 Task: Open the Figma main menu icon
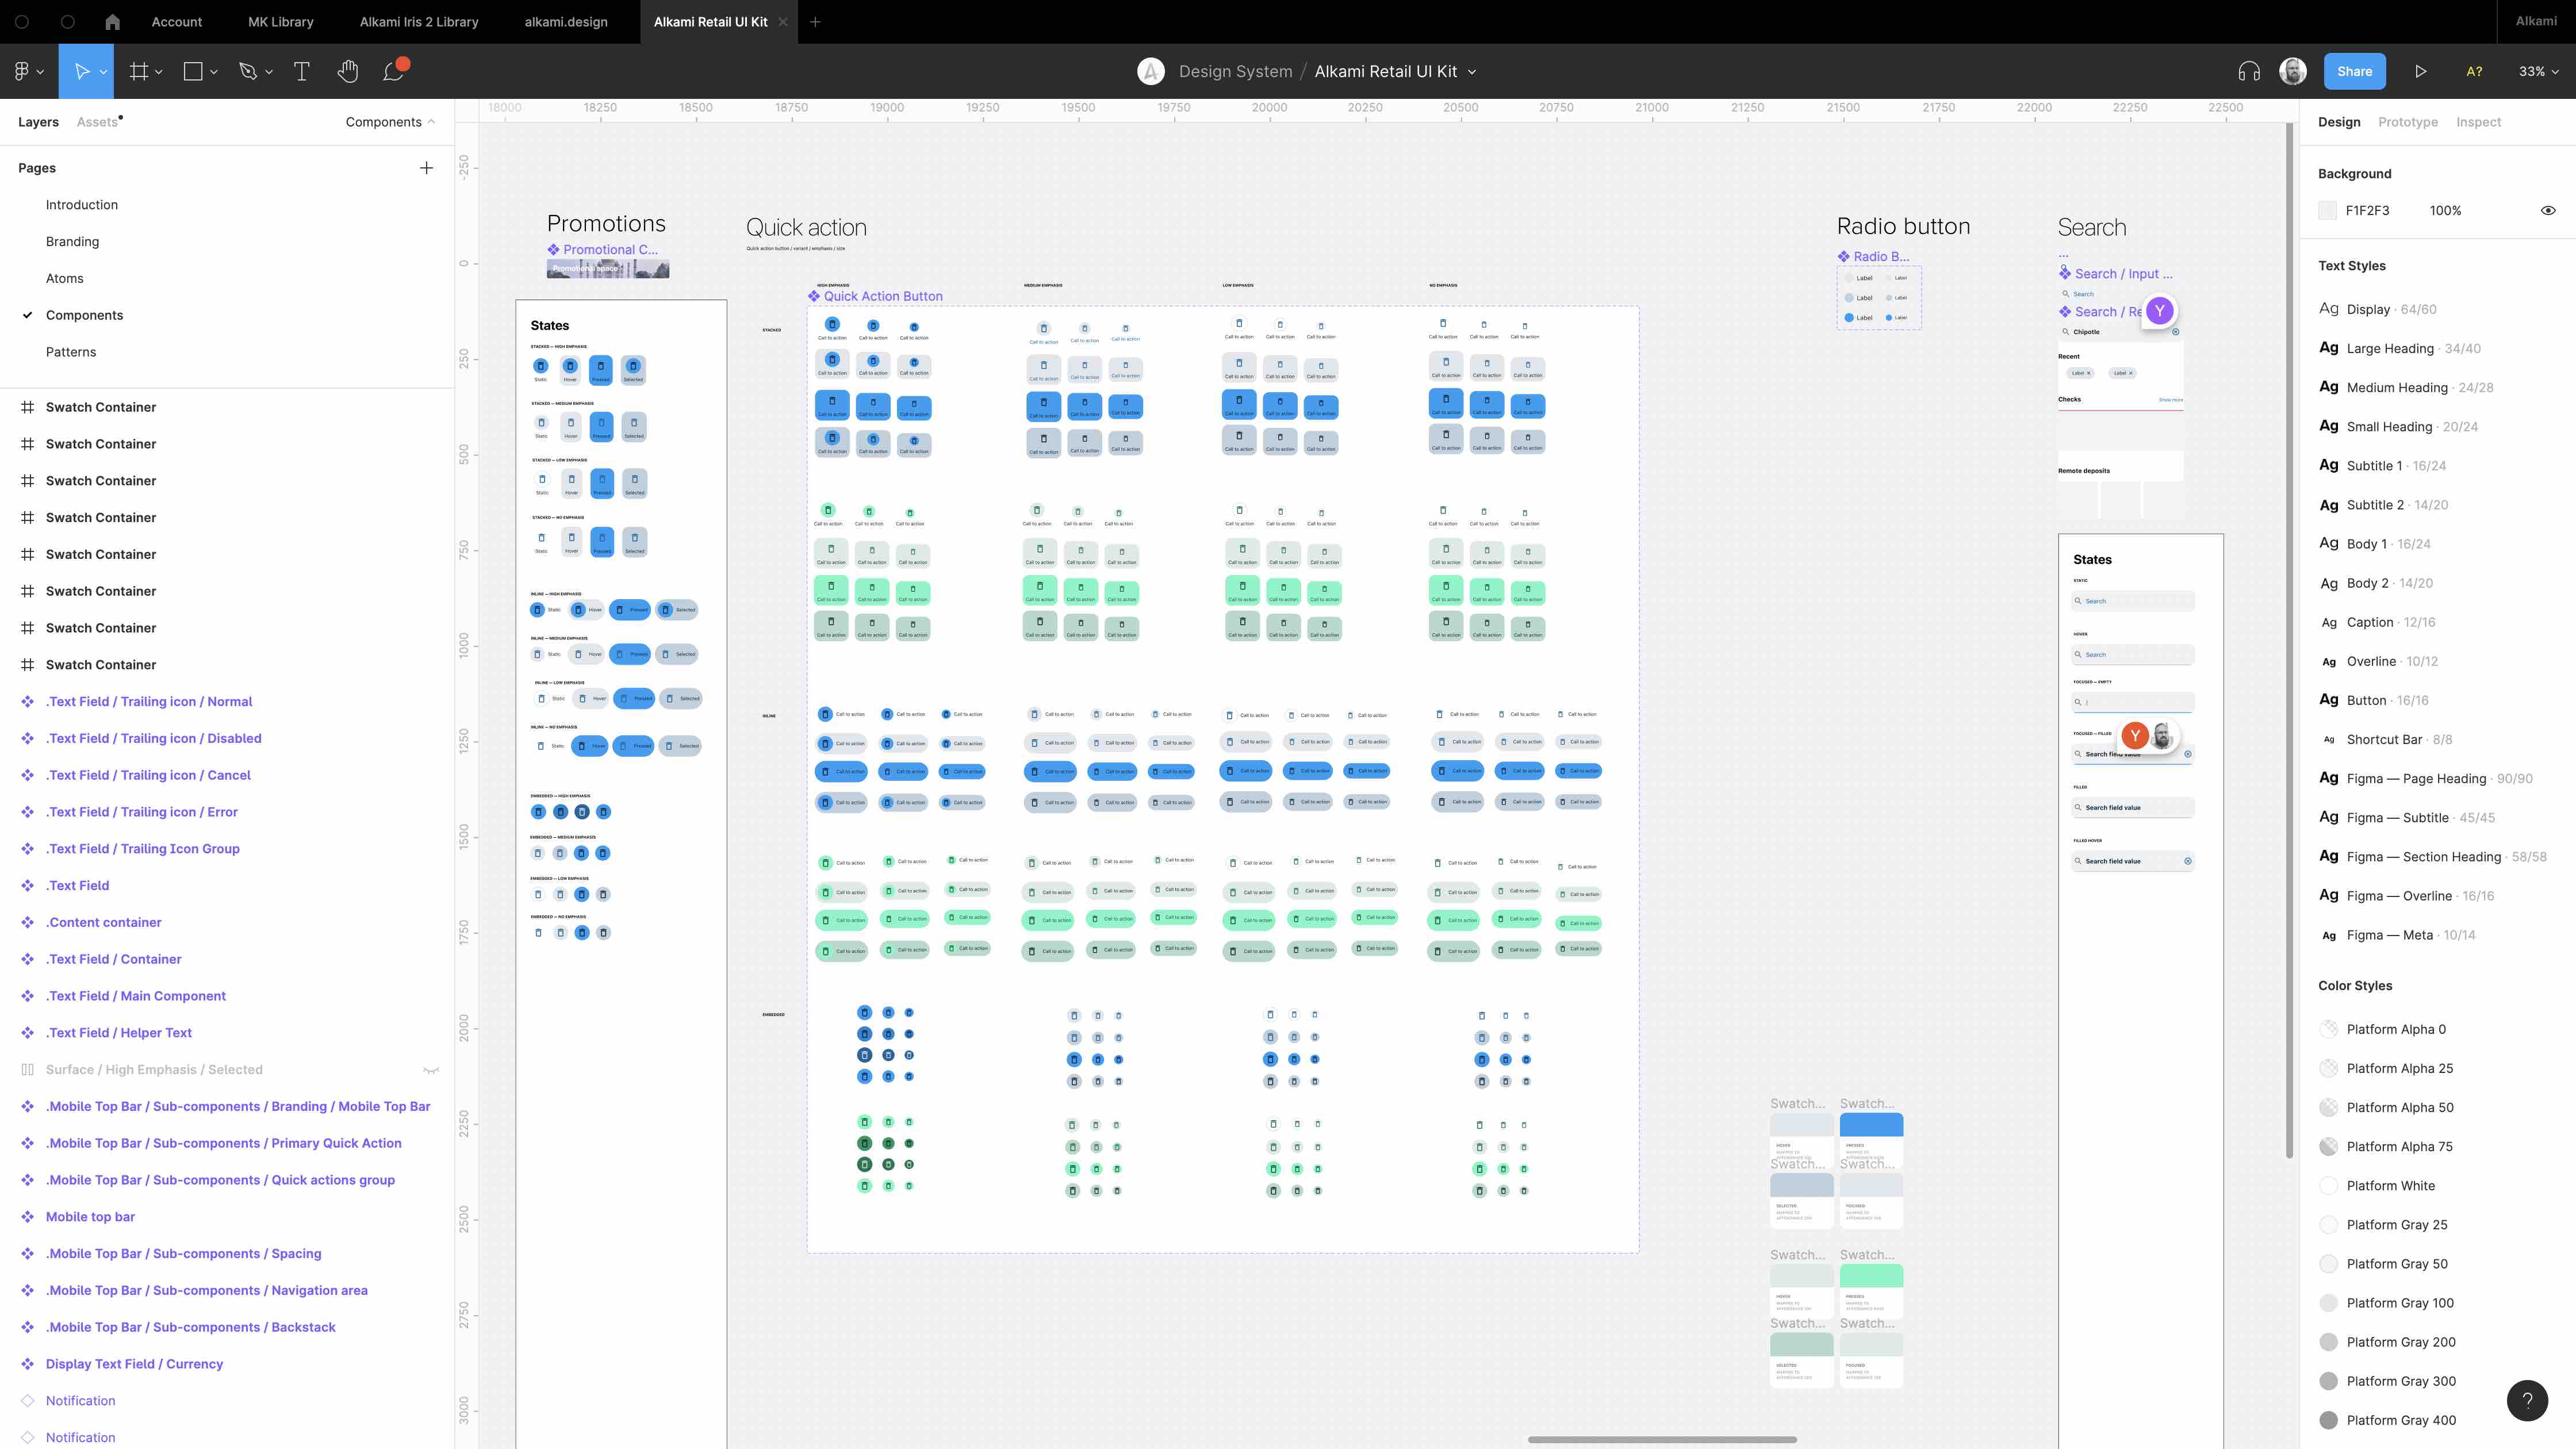22,71
